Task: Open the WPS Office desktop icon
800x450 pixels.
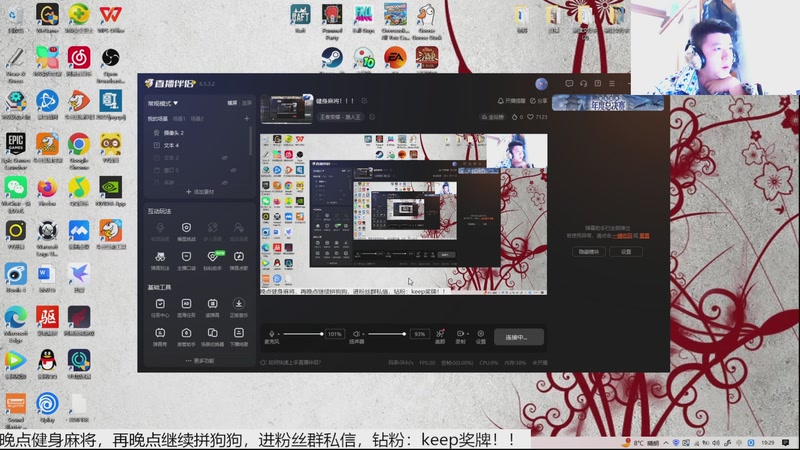Action: point(110,17)
